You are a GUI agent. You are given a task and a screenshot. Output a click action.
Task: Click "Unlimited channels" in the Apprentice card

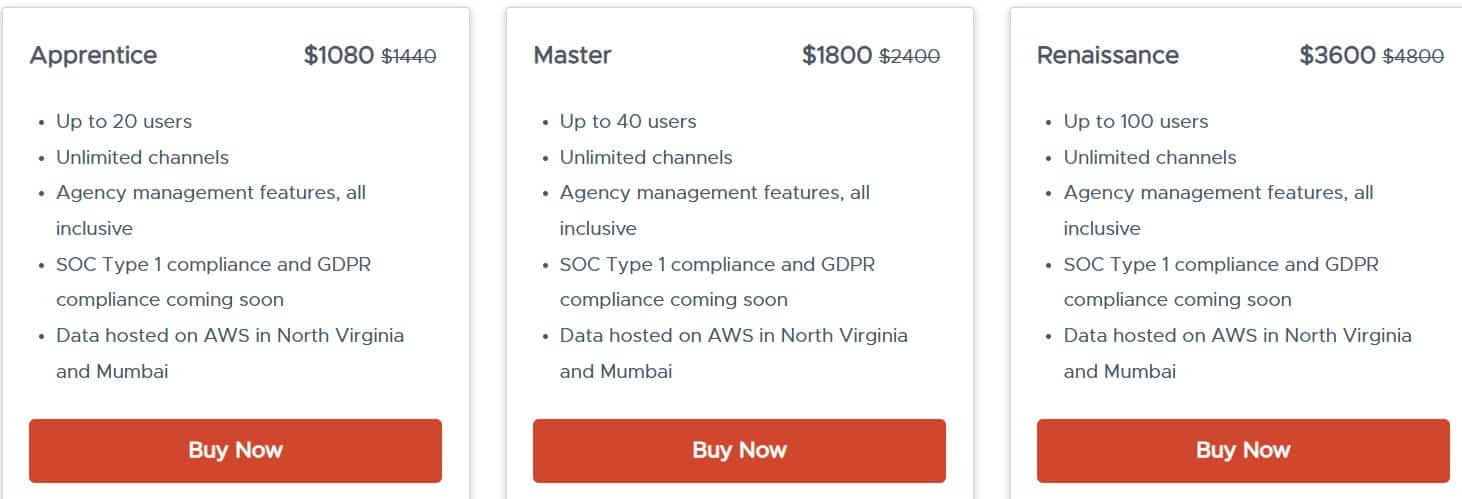click(x=142, y=158)
